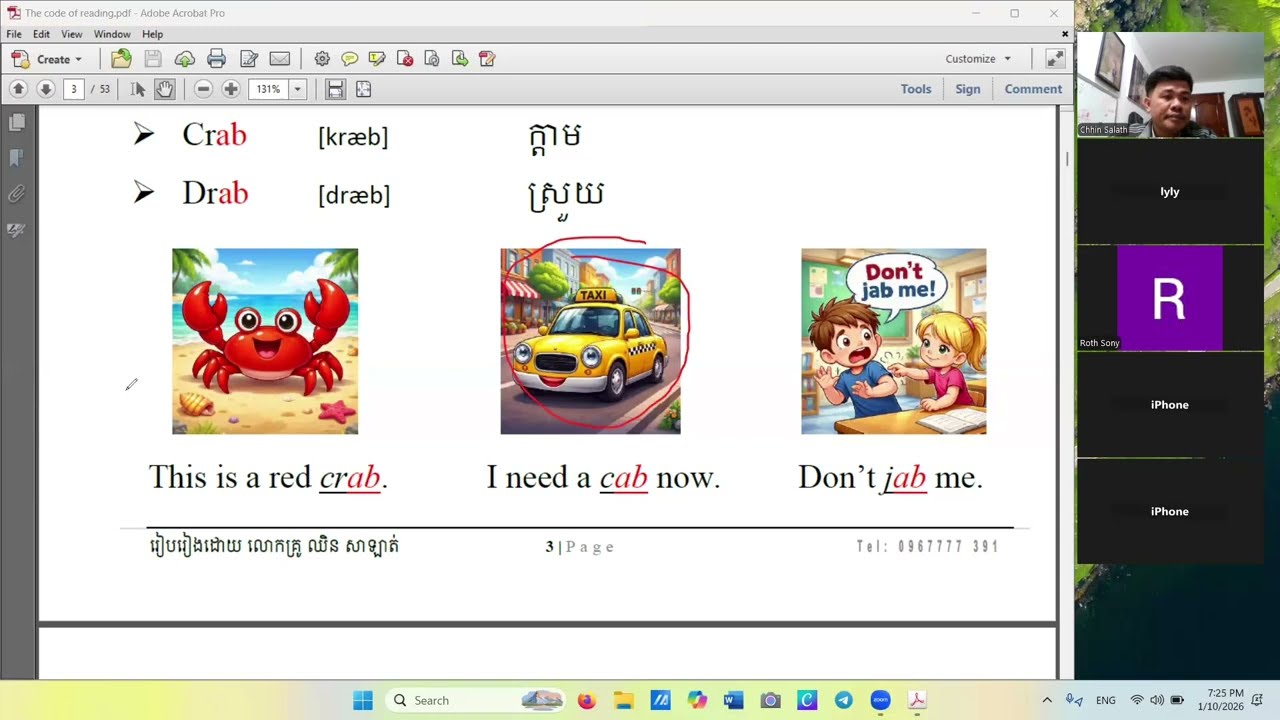This screenshot has width=1280, height=720.
Task: Go to previous page with up arrow
Action: point(18,89)
